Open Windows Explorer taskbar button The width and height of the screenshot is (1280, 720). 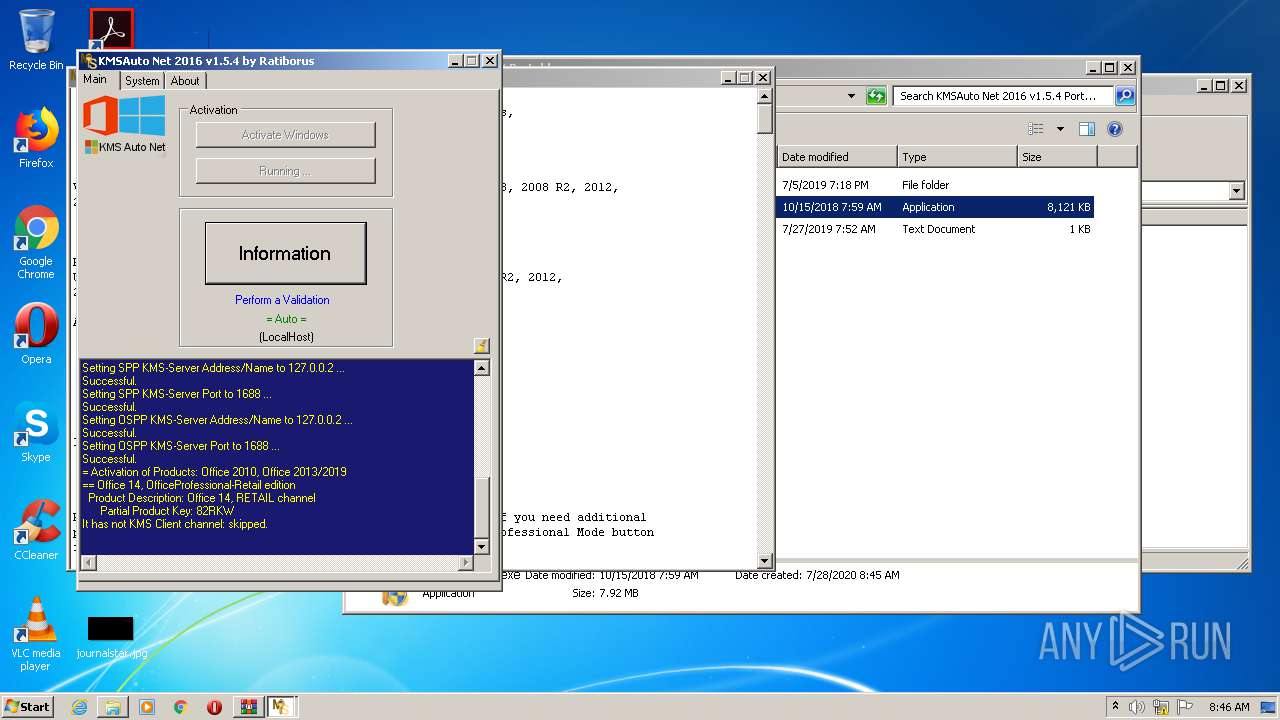pos(113,707)
